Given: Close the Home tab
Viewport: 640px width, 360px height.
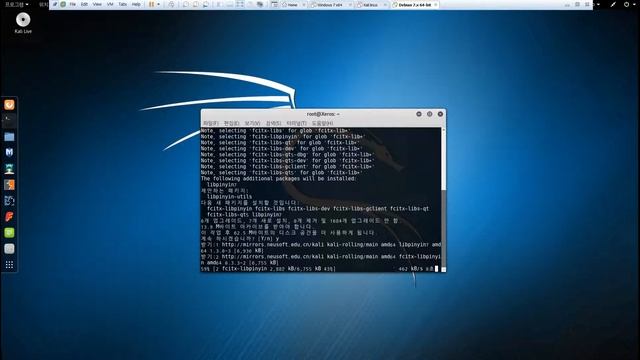Looking at the screenshot, I should coord(304,5).
